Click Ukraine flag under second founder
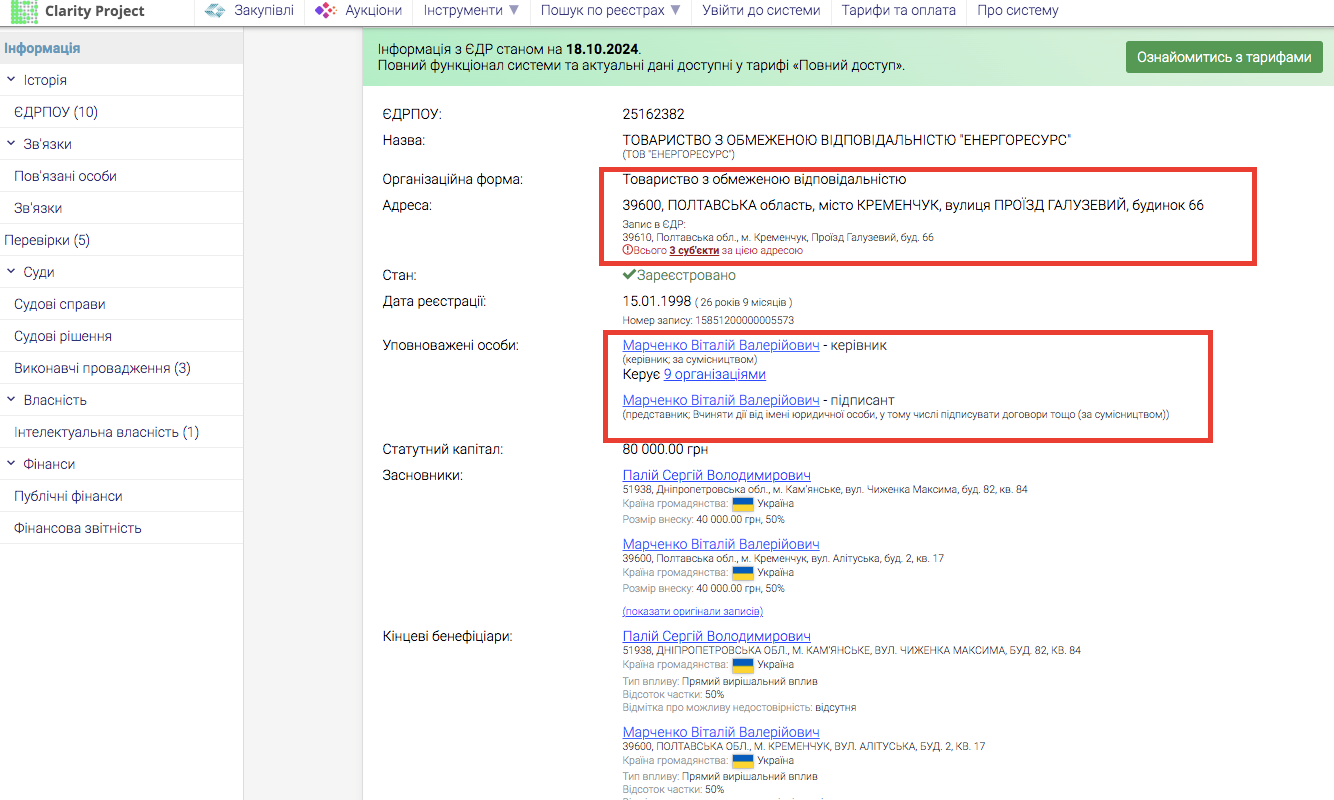The height and width of the screenshot is (800, 1334). point(743,573)
